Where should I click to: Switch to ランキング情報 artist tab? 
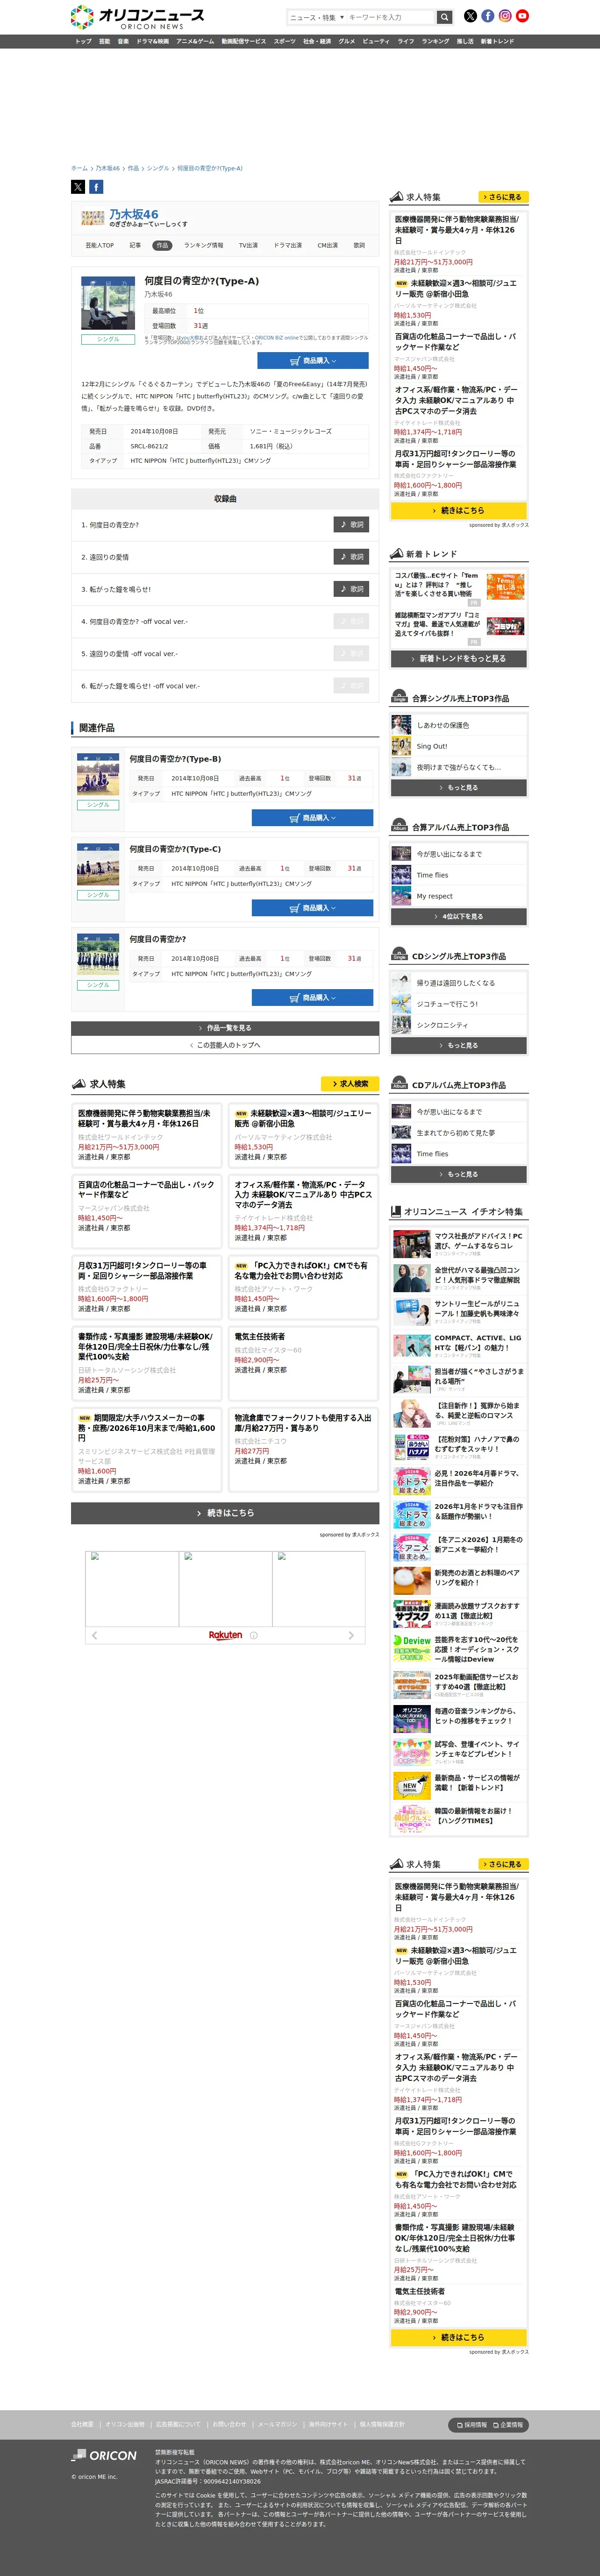pos(203,245)
